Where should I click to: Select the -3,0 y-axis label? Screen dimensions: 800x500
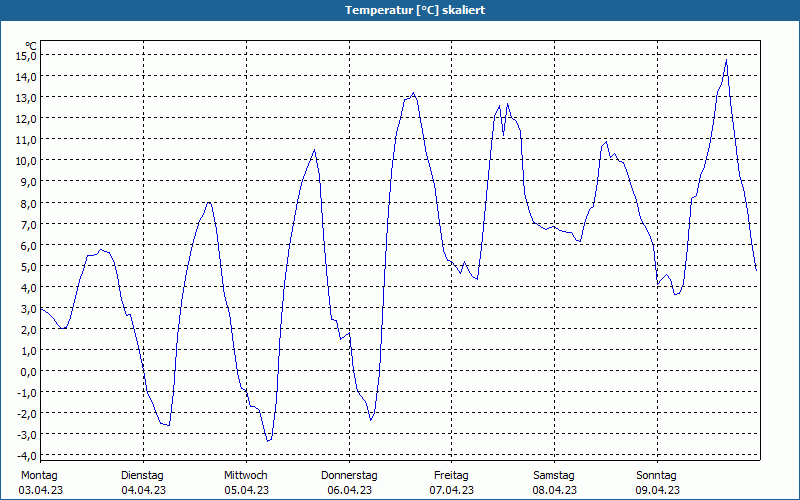28,435
